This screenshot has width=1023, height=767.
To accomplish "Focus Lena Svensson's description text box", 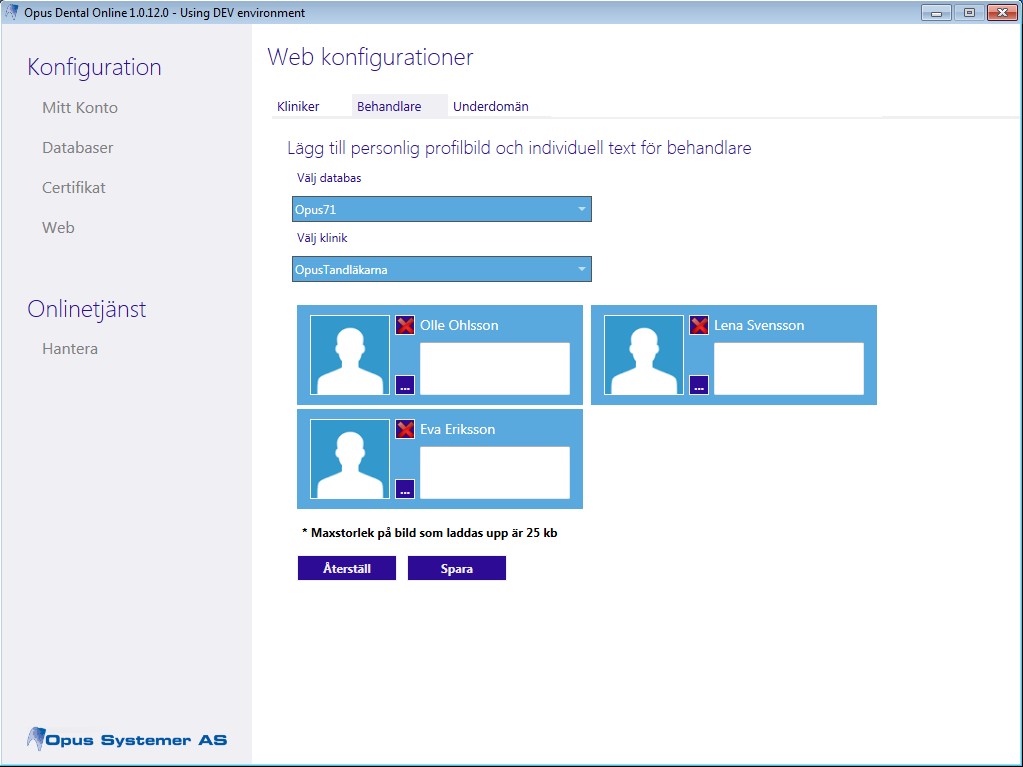I will pos(789,368).
